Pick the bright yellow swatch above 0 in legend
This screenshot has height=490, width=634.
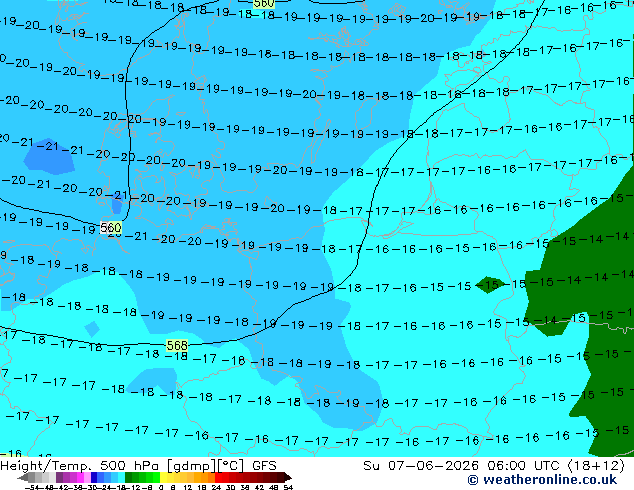click(163, 478)
